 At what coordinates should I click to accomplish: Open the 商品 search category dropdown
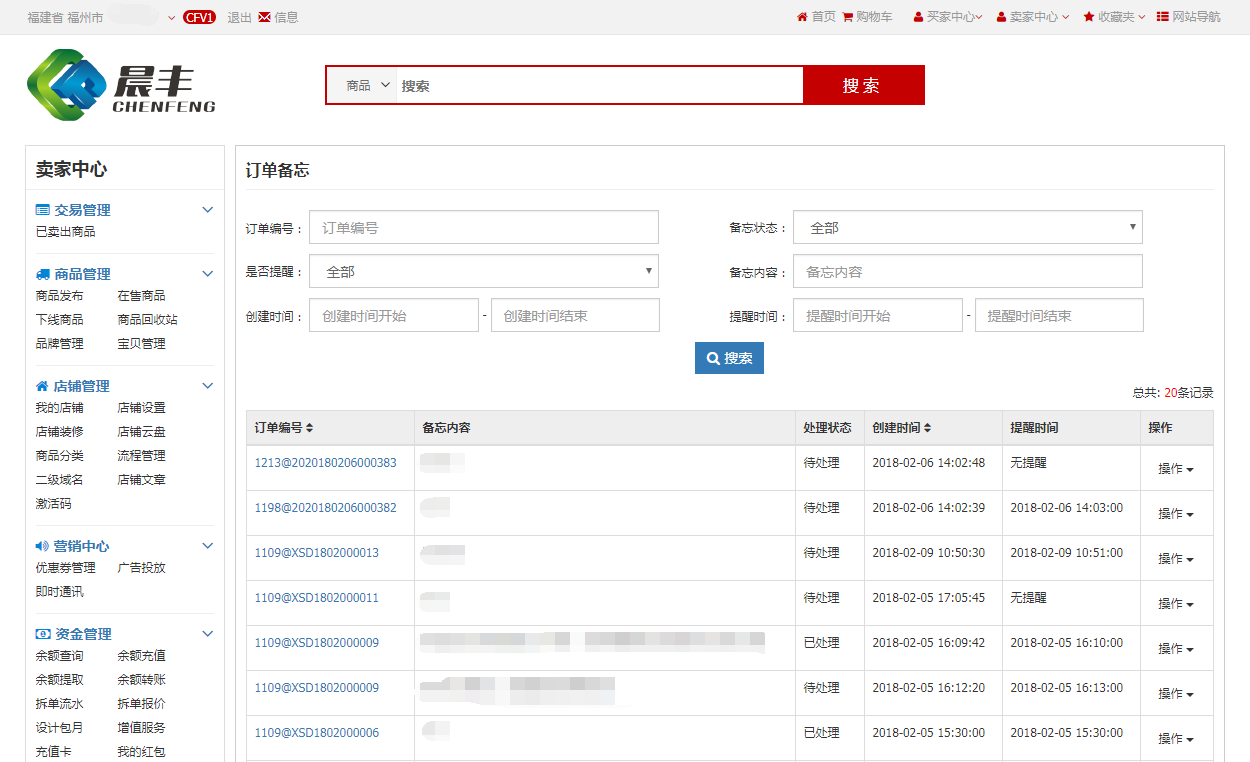tap(367, 86)
